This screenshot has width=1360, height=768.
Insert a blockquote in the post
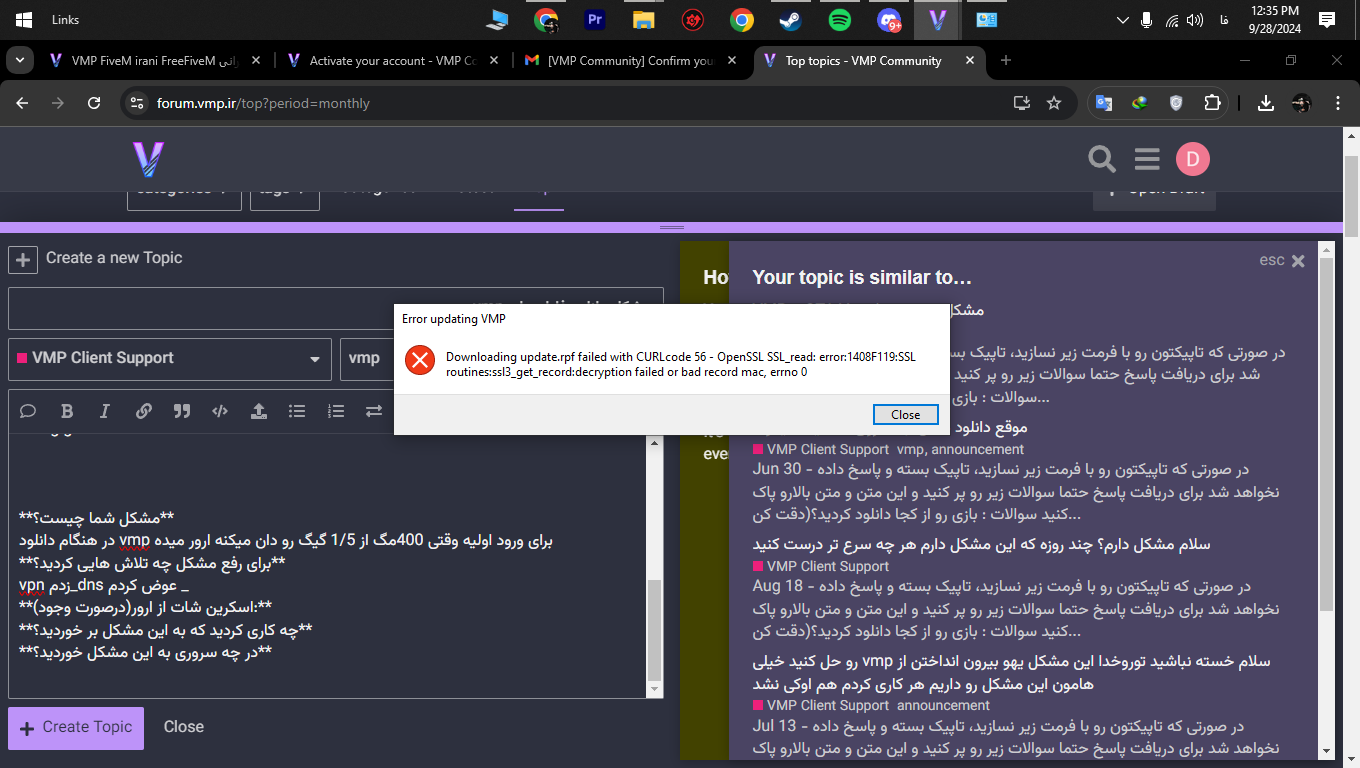[182, 411]
